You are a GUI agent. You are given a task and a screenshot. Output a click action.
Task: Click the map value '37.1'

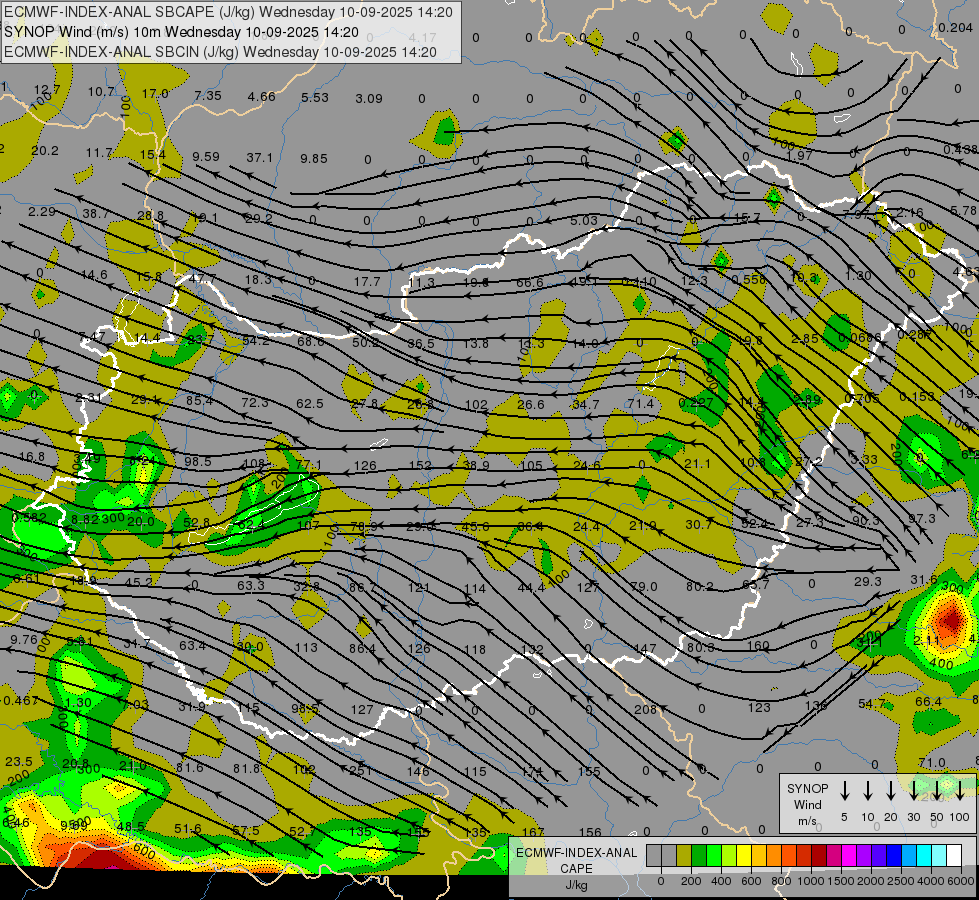(x=259, y=157)
